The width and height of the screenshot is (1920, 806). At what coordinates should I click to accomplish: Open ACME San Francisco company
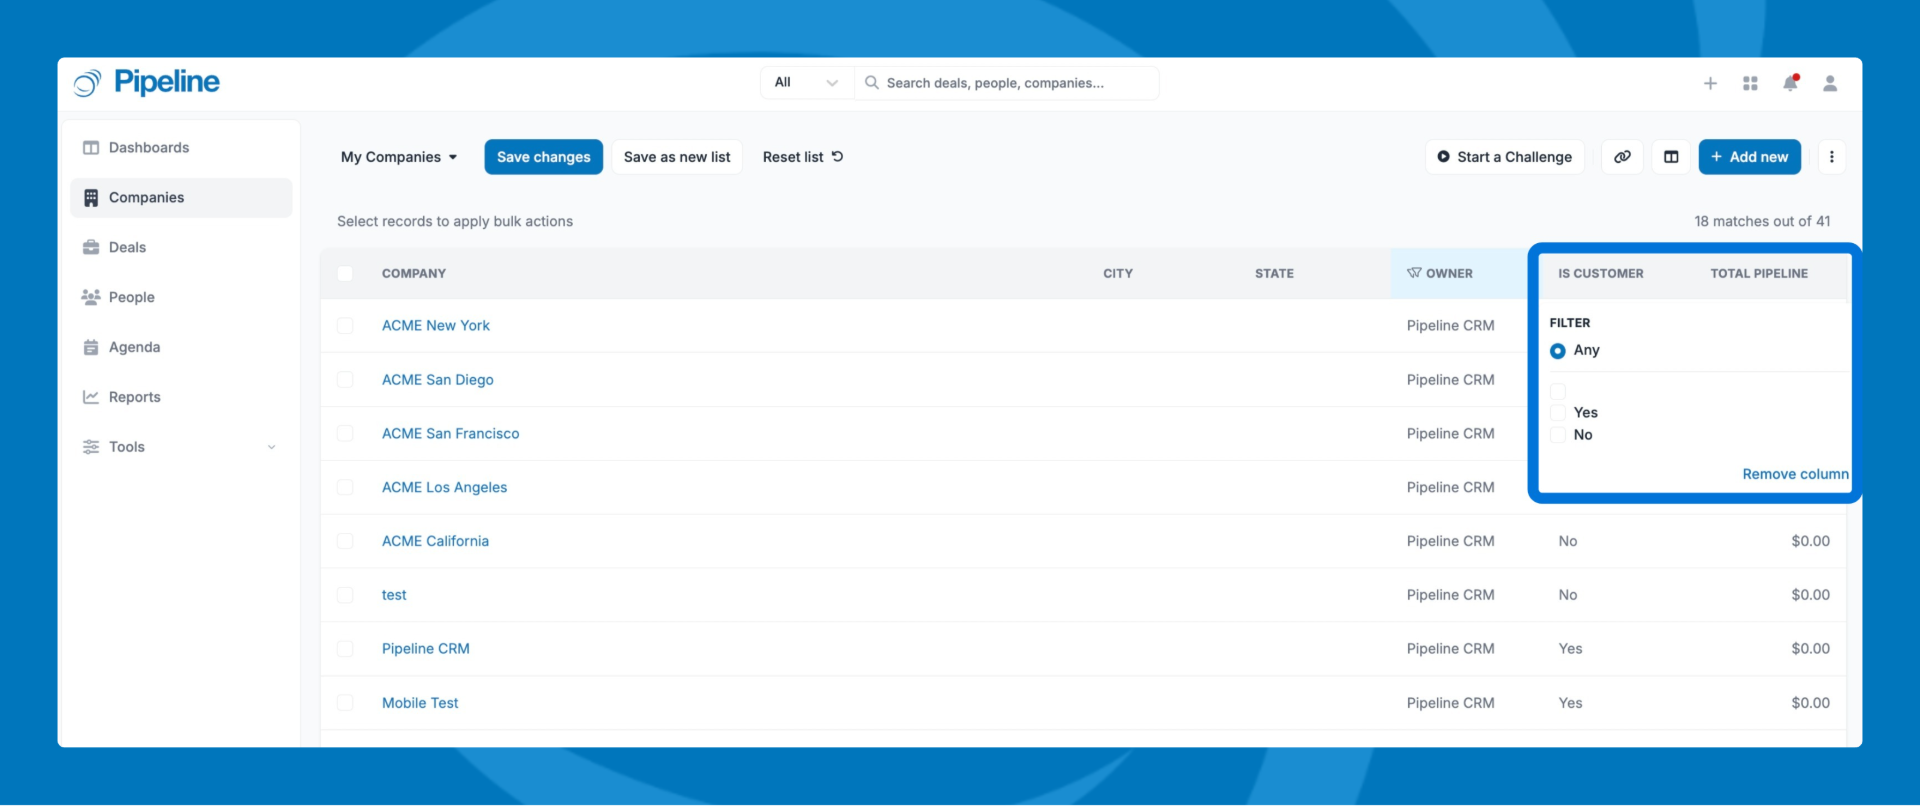[451, 434]
